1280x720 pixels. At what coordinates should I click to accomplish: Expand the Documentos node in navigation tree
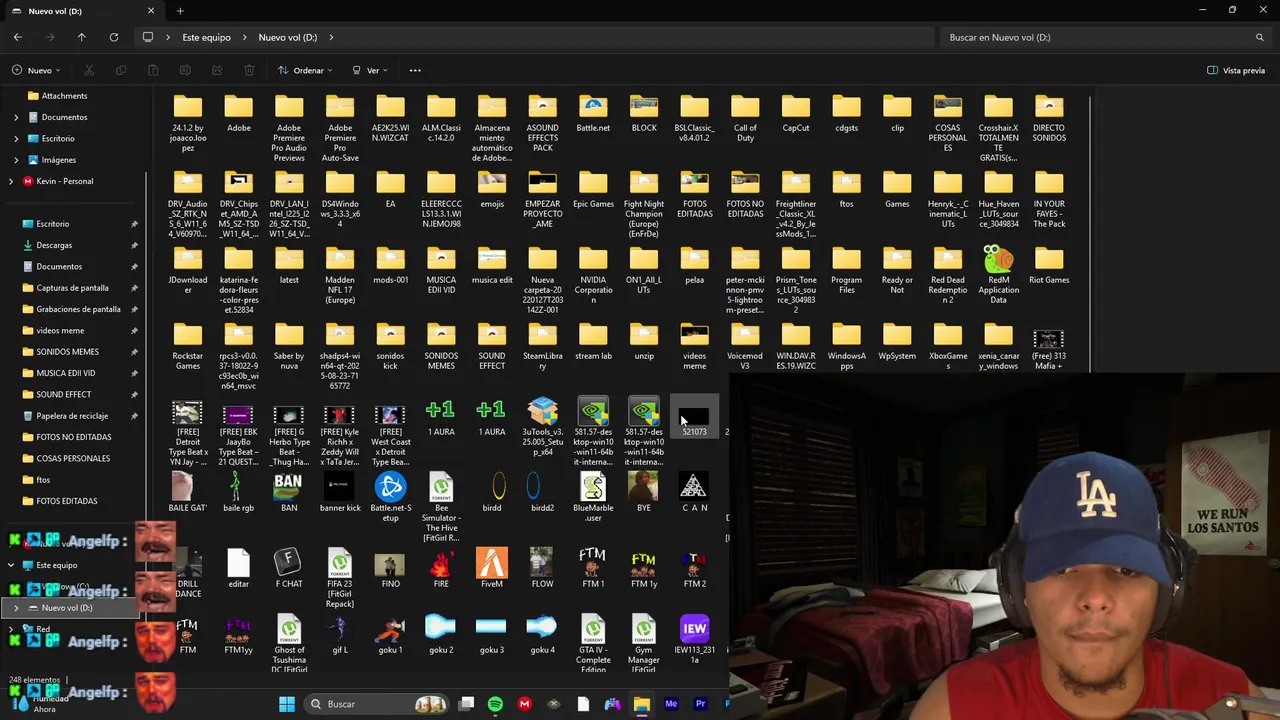(x=16, y=117)
